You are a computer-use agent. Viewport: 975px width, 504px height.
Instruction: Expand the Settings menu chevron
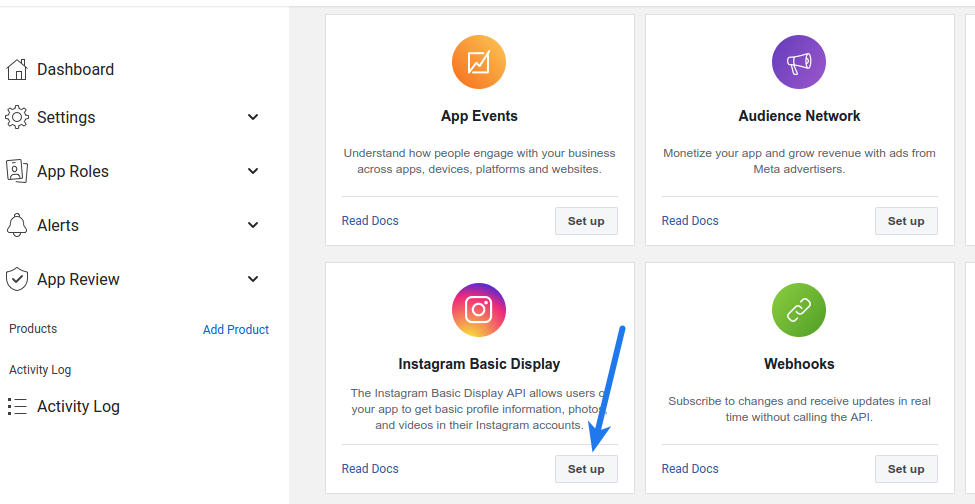(x=253, y=117)
